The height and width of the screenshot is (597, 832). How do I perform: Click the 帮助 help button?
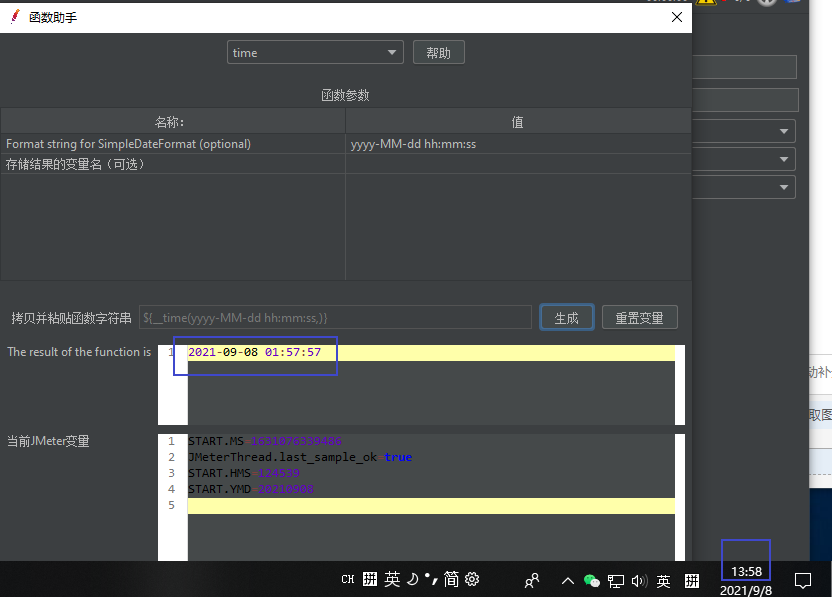pos(438,53)
